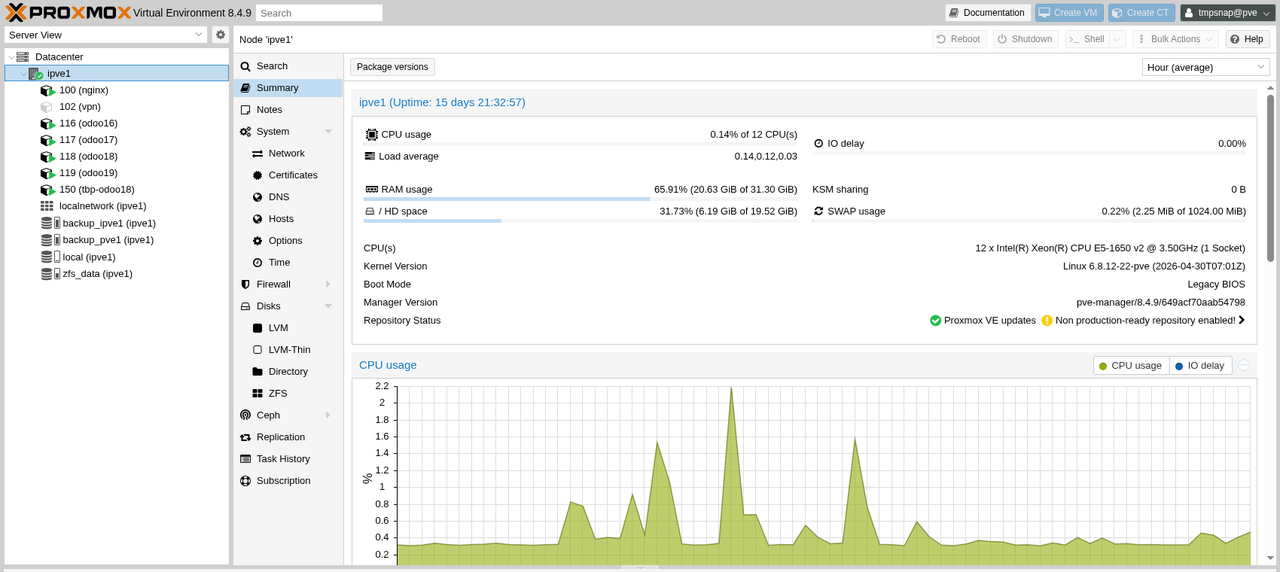This screenshot has width=1280, height=572.
Task: Click the Package versions button
Action: point(392,67)
